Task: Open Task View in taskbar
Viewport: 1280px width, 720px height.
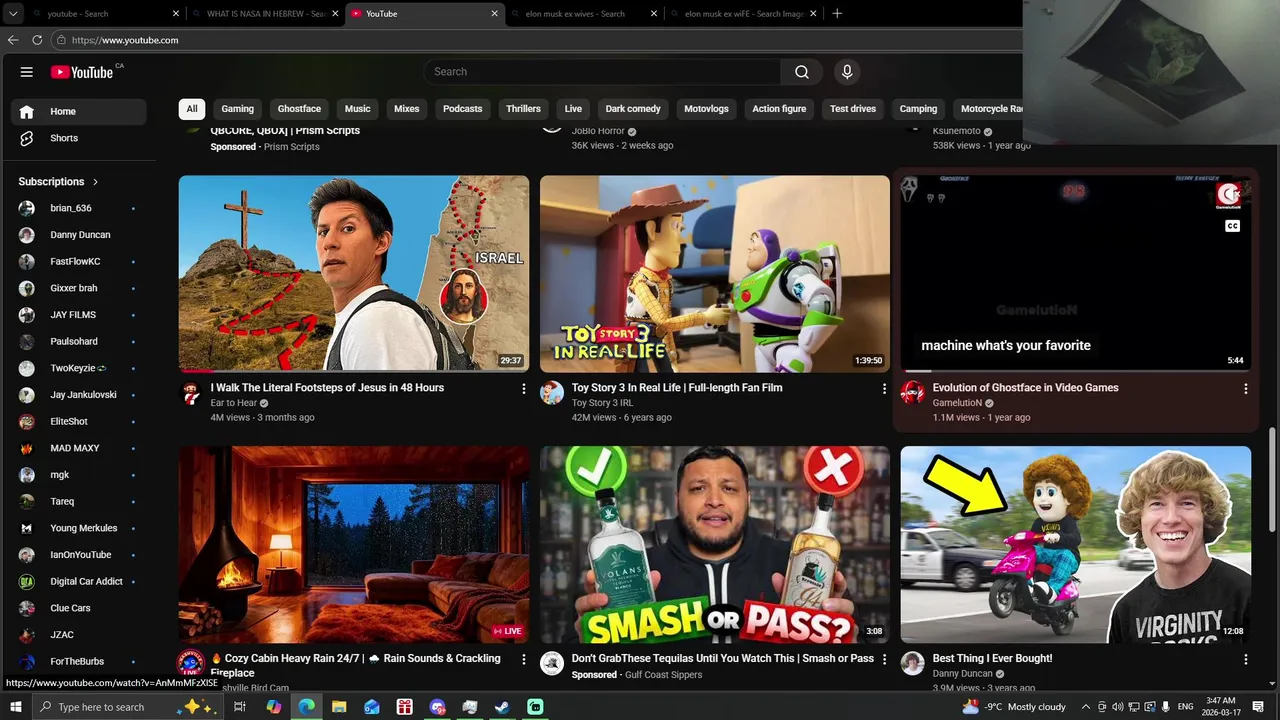Action: 240,707
